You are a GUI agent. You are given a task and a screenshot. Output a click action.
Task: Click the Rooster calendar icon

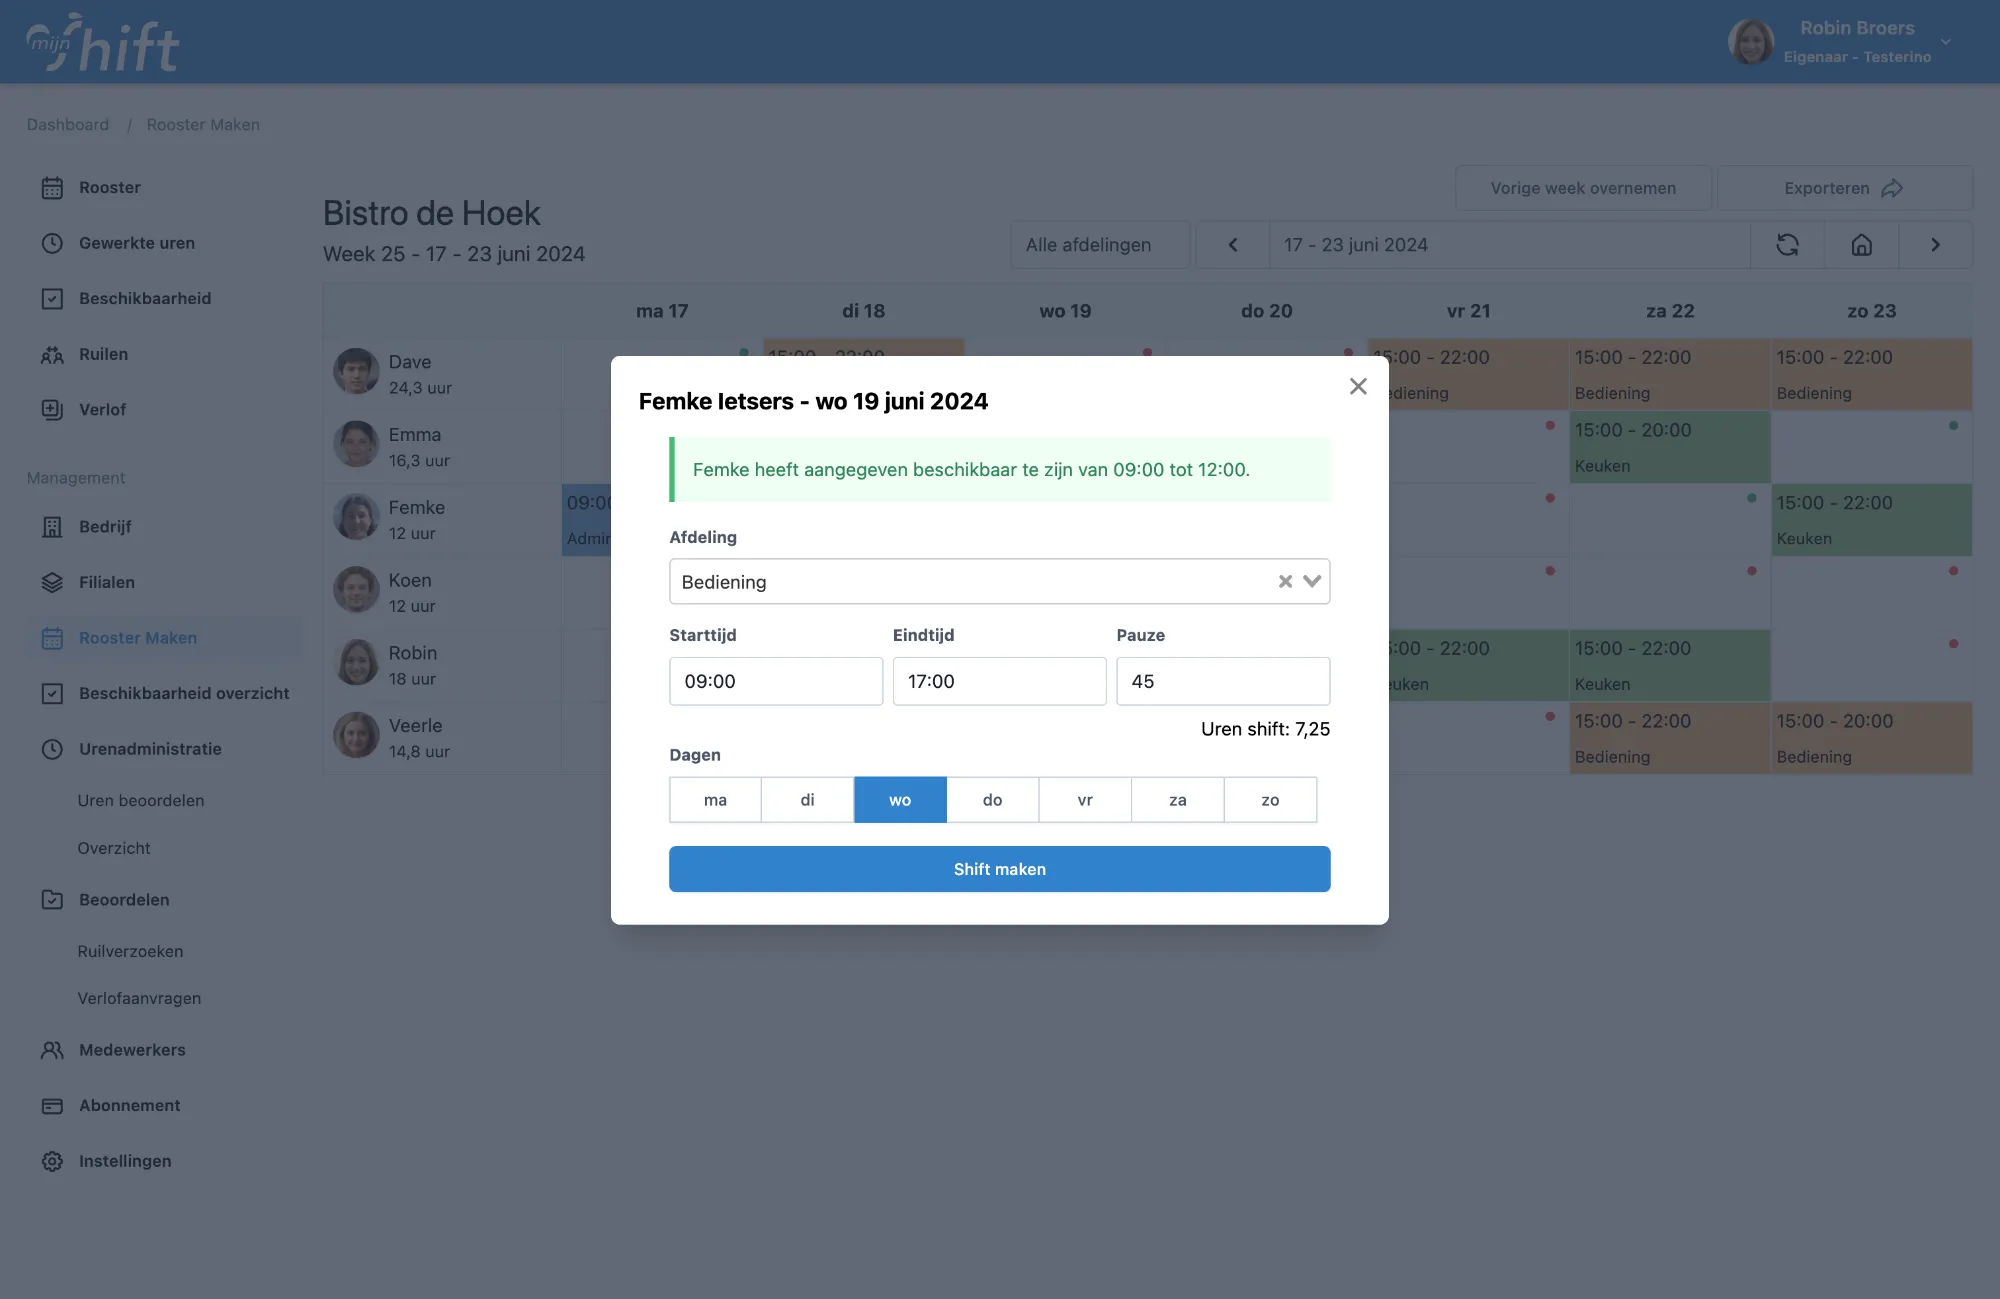(52, 188)
